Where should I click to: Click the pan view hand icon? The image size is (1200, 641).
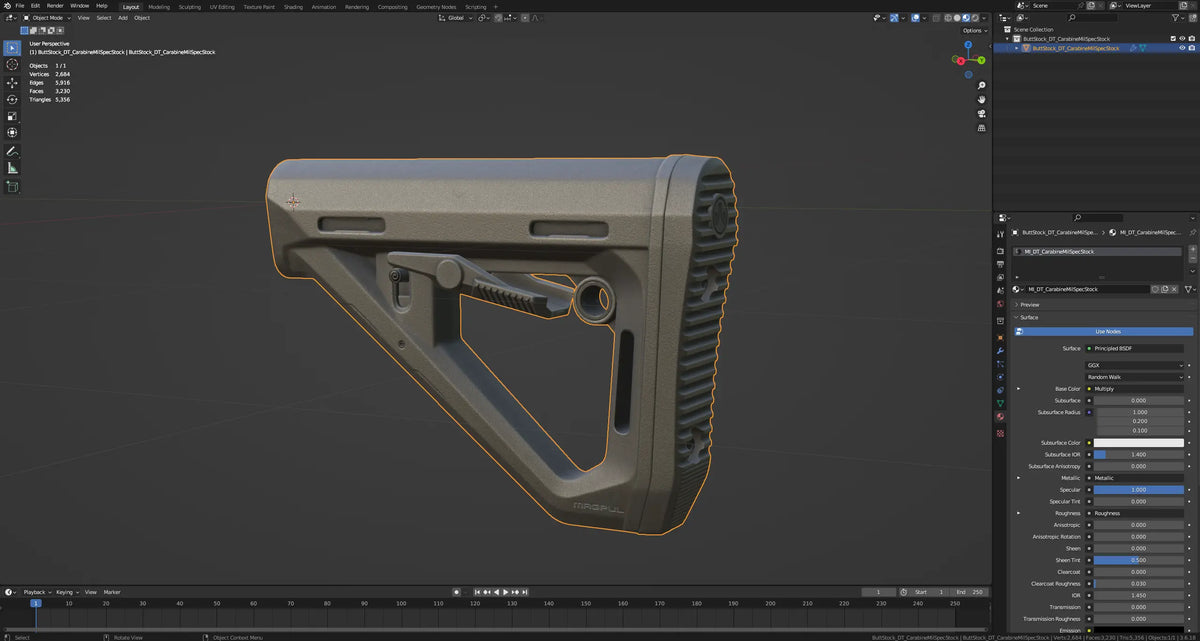[982, 99]
